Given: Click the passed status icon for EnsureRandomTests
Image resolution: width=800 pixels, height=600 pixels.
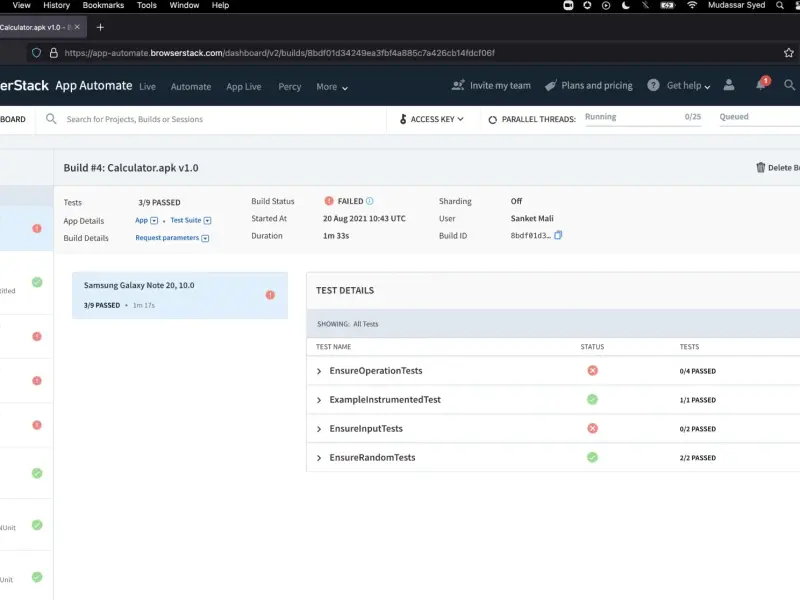Looking at the screenshot, I should (592, 457).
